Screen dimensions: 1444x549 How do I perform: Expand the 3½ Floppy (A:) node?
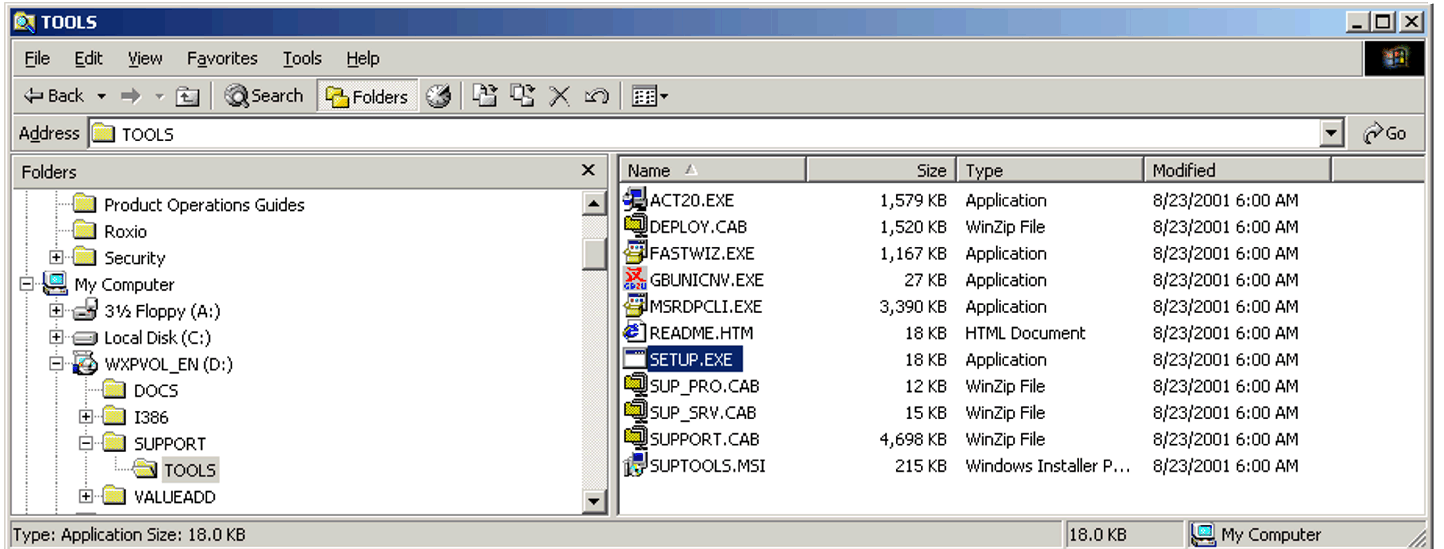(56, 311)
